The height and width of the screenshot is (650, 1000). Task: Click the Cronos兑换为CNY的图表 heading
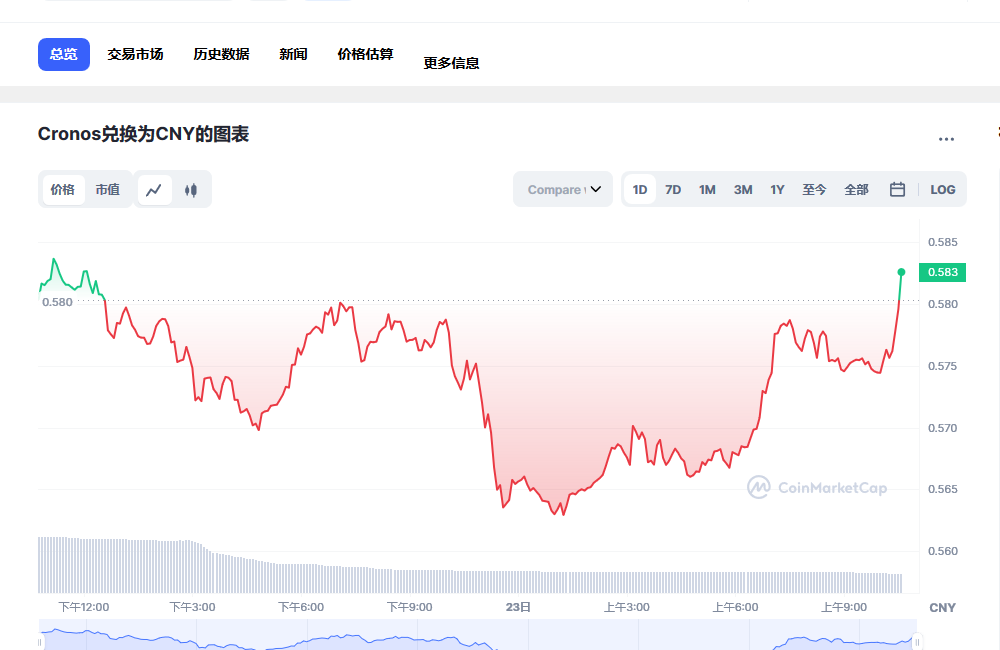[x=143, y=134]
